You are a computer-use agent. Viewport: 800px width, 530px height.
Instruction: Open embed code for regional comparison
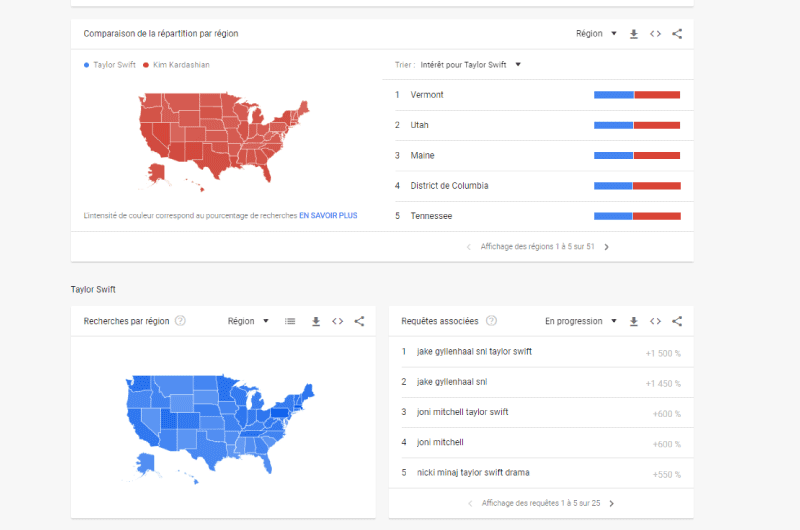tap(656, 34)
